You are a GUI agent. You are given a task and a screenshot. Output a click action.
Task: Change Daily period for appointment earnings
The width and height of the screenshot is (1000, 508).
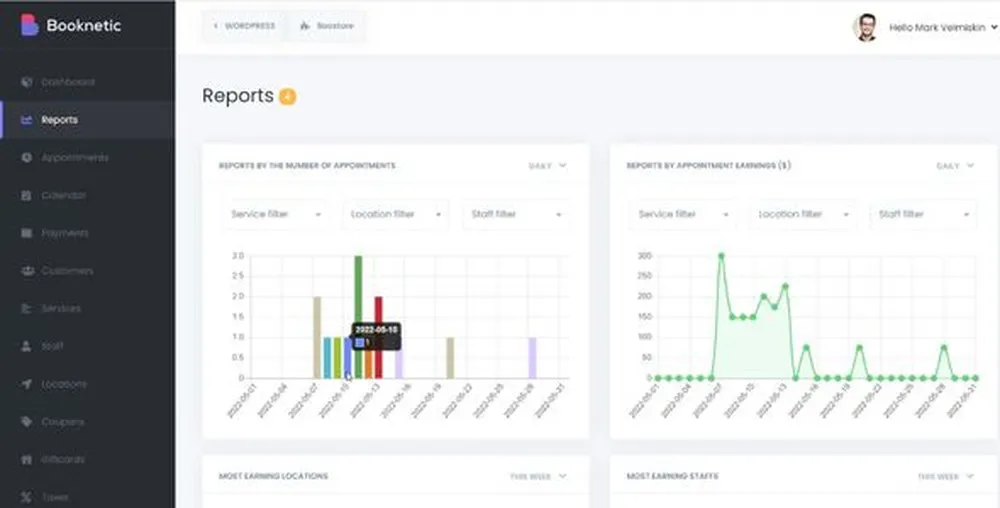[x=954, y=165]
